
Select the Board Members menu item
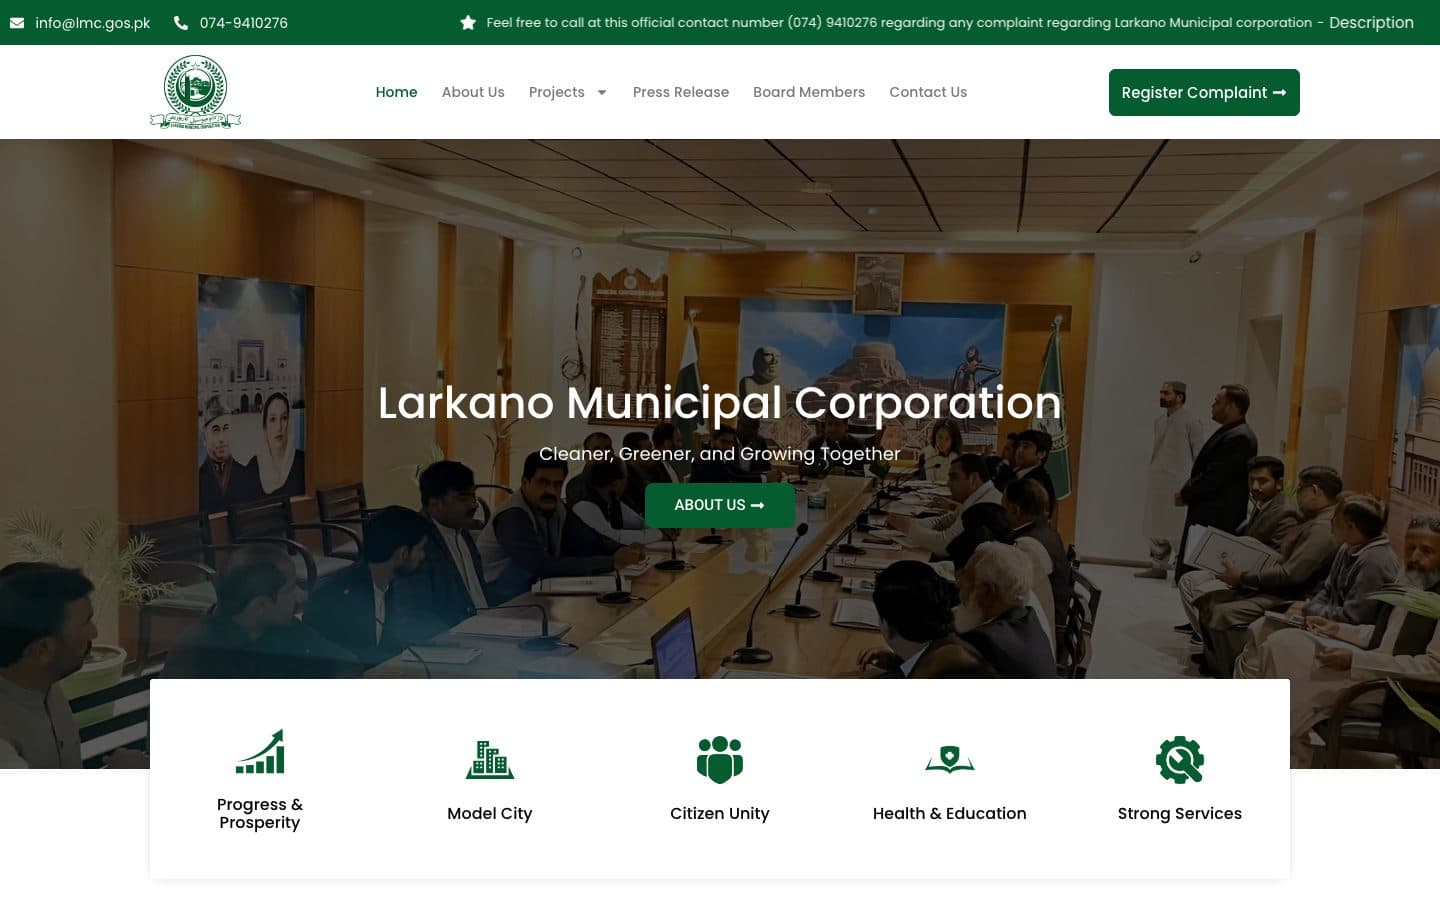pyautogui.click(x=809, y=92)
